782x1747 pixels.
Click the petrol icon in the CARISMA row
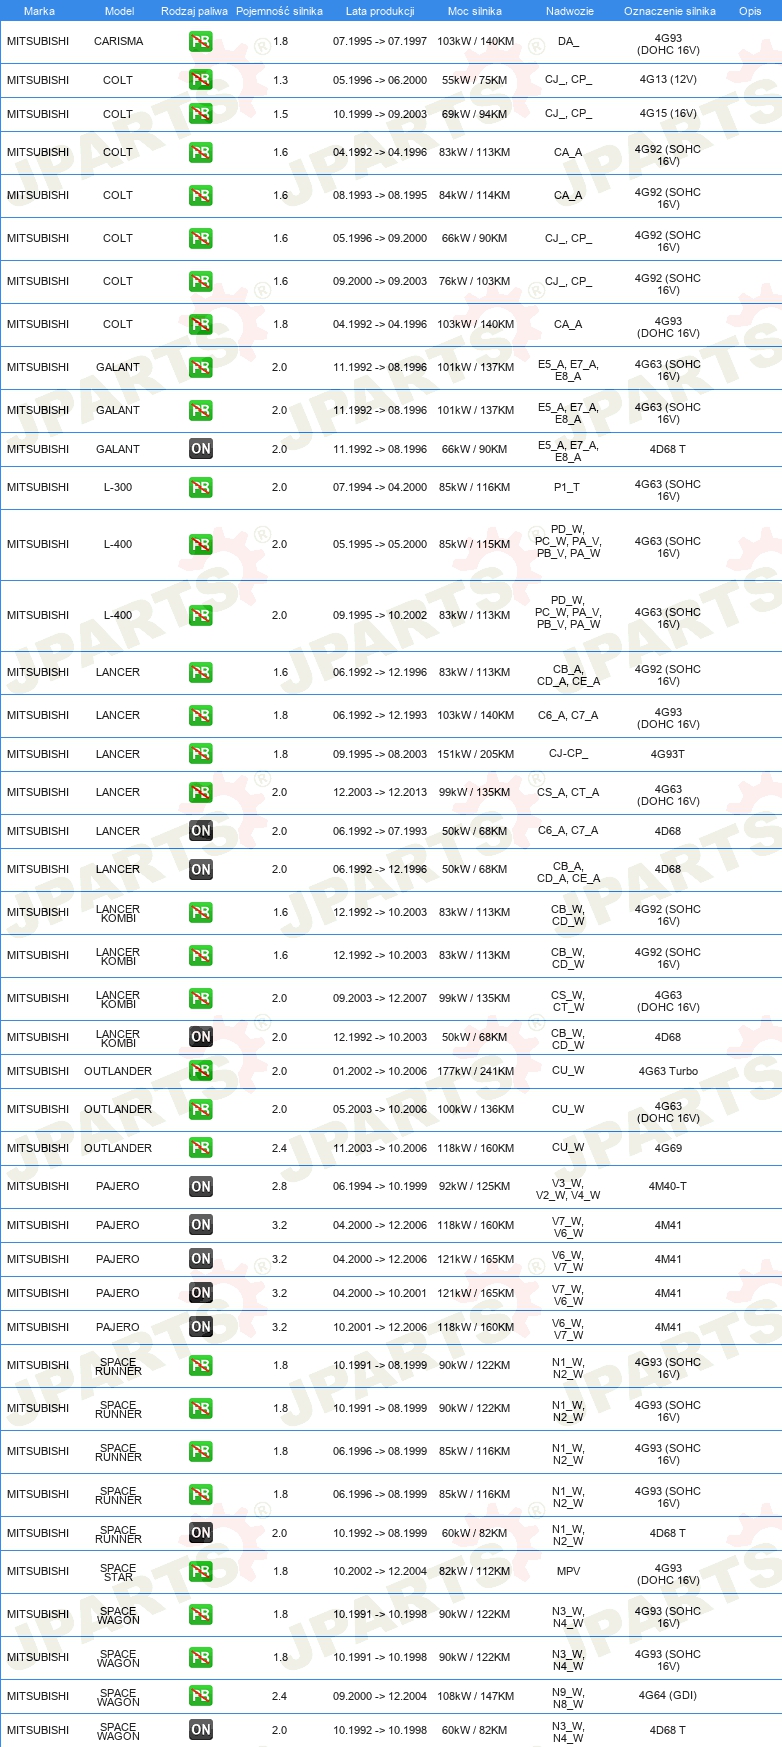[x=201, y=42]
